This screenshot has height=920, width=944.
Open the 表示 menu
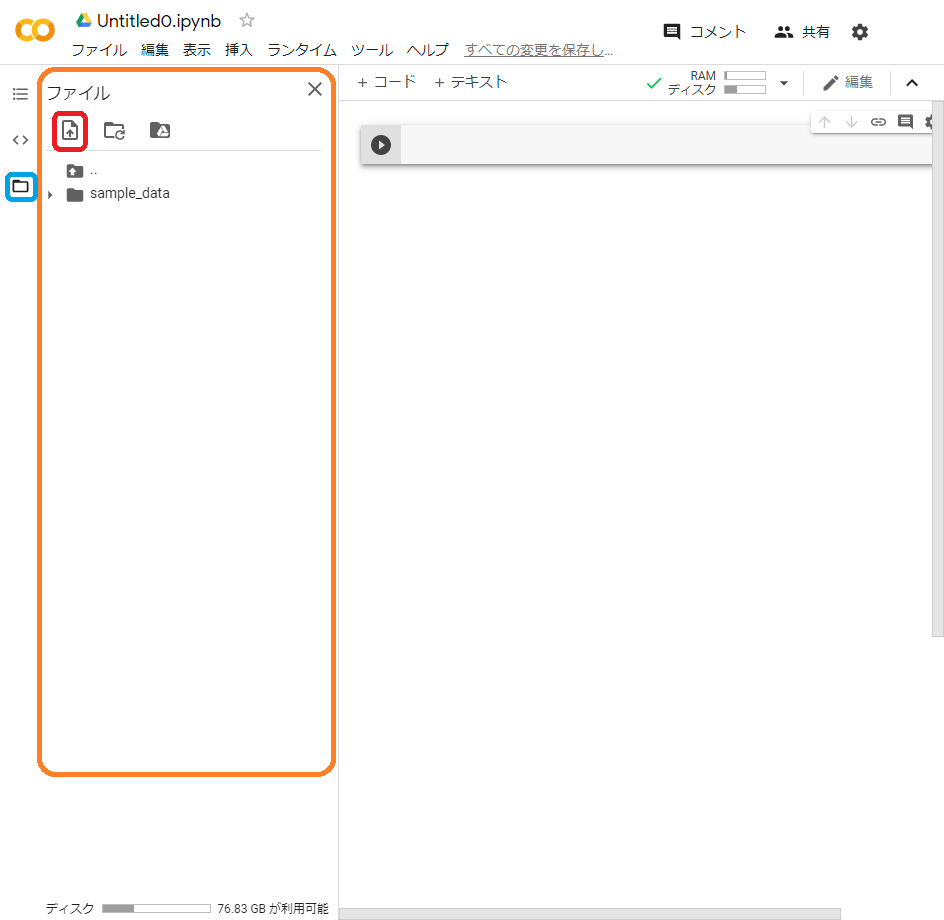click(x=197, y=50)
